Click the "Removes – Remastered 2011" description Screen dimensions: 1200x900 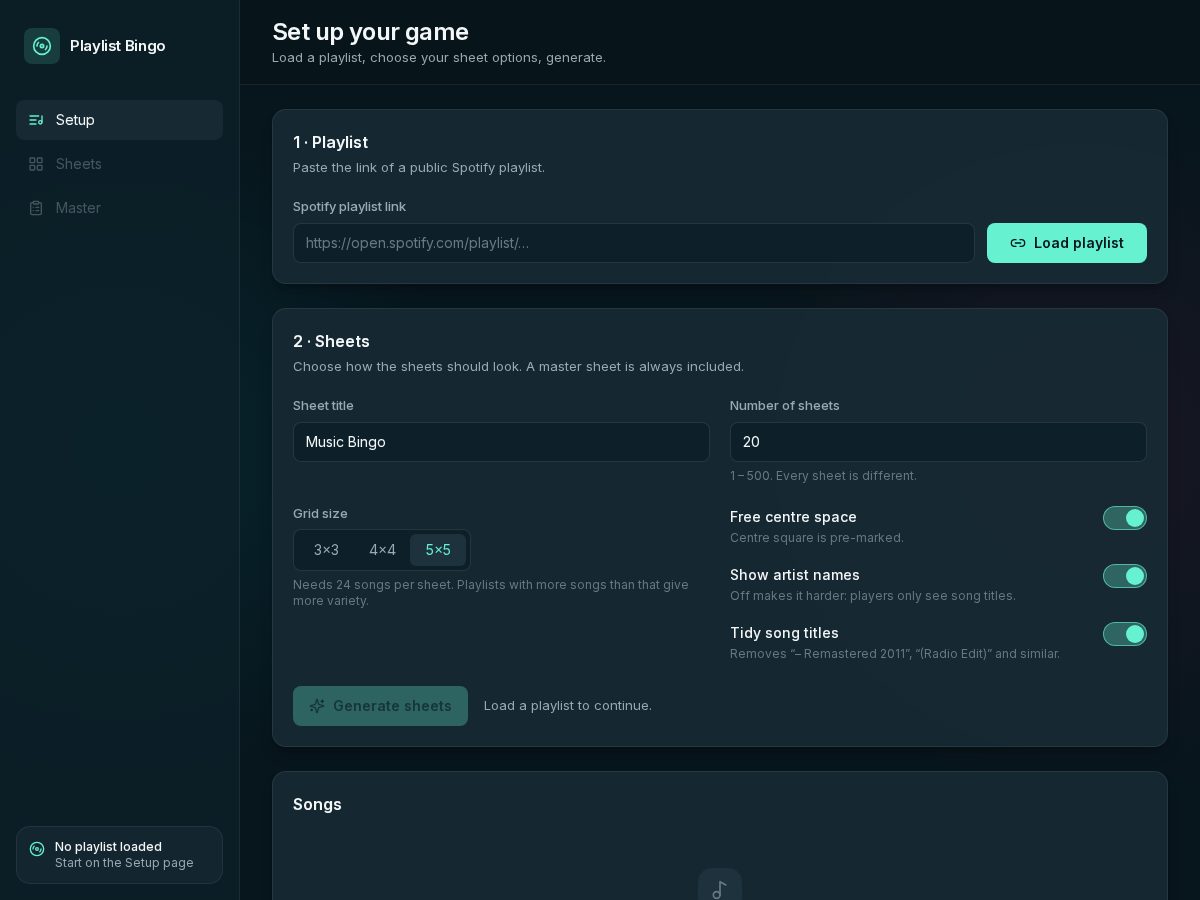tap(895, 654)
